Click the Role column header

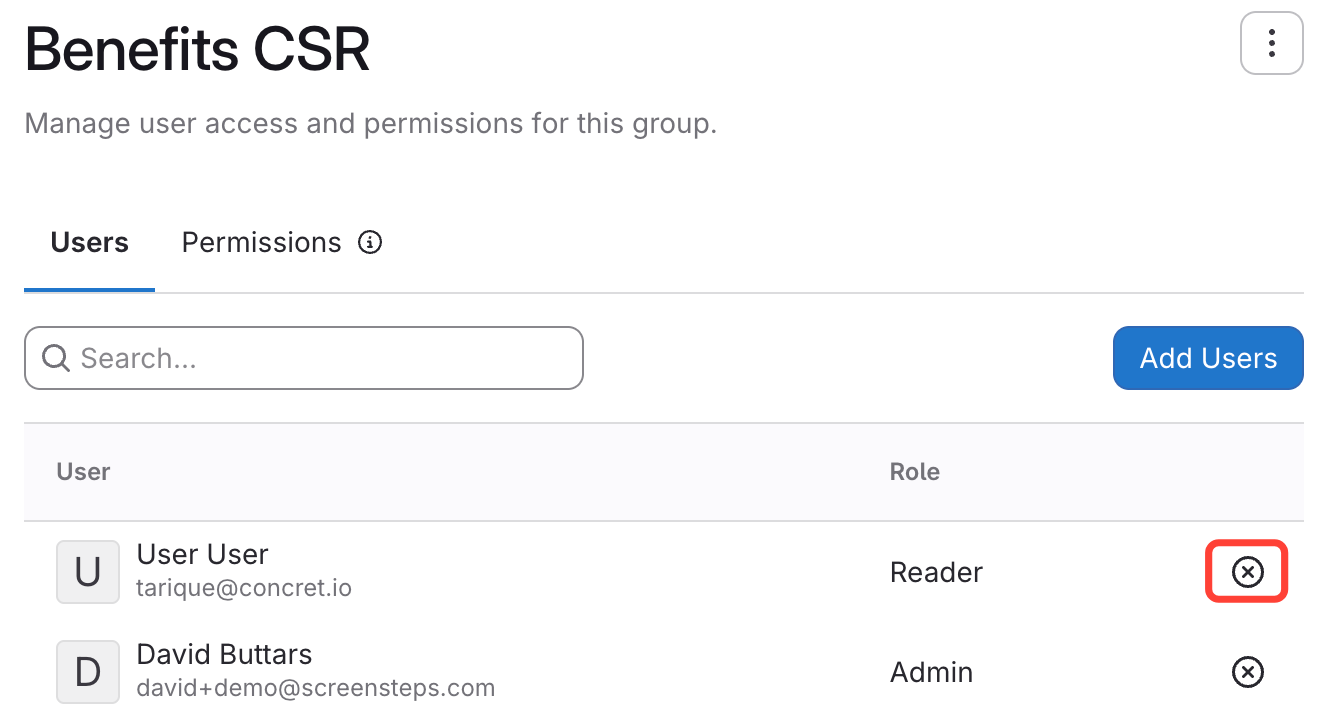click(x=914, y=472)
